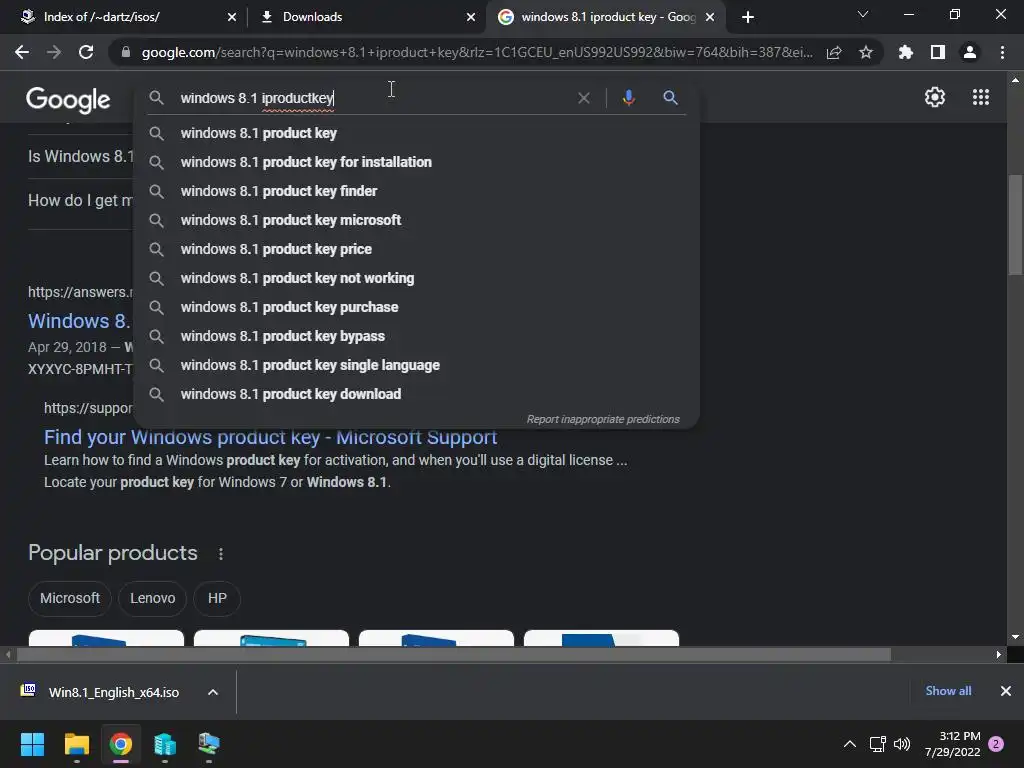View site lock information icon
1024x768 pixels.
click(126, 52)
